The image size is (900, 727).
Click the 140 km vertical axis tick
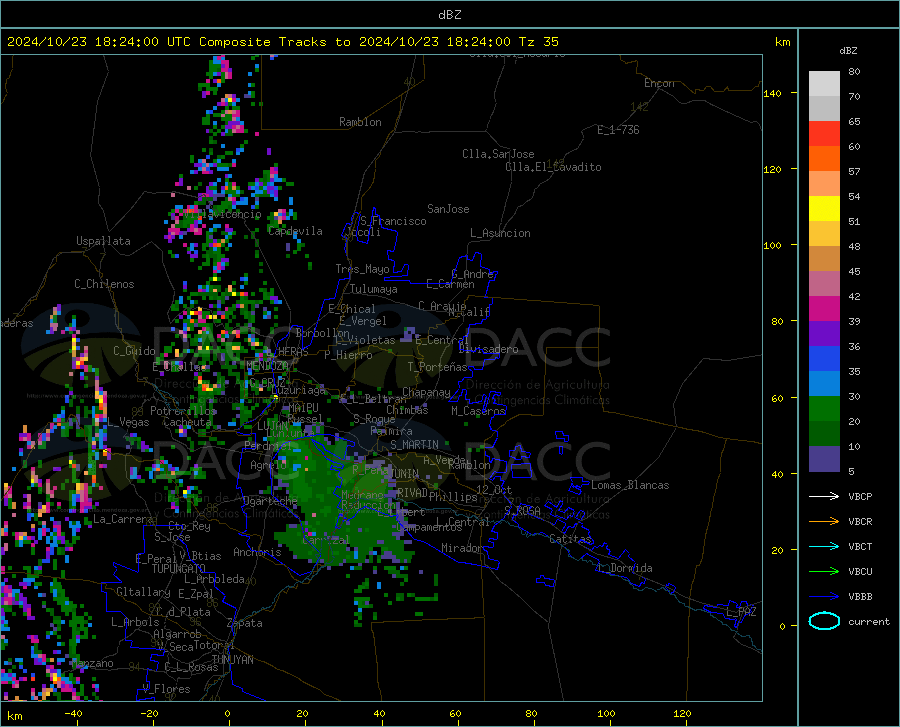[x=772, y=93]
